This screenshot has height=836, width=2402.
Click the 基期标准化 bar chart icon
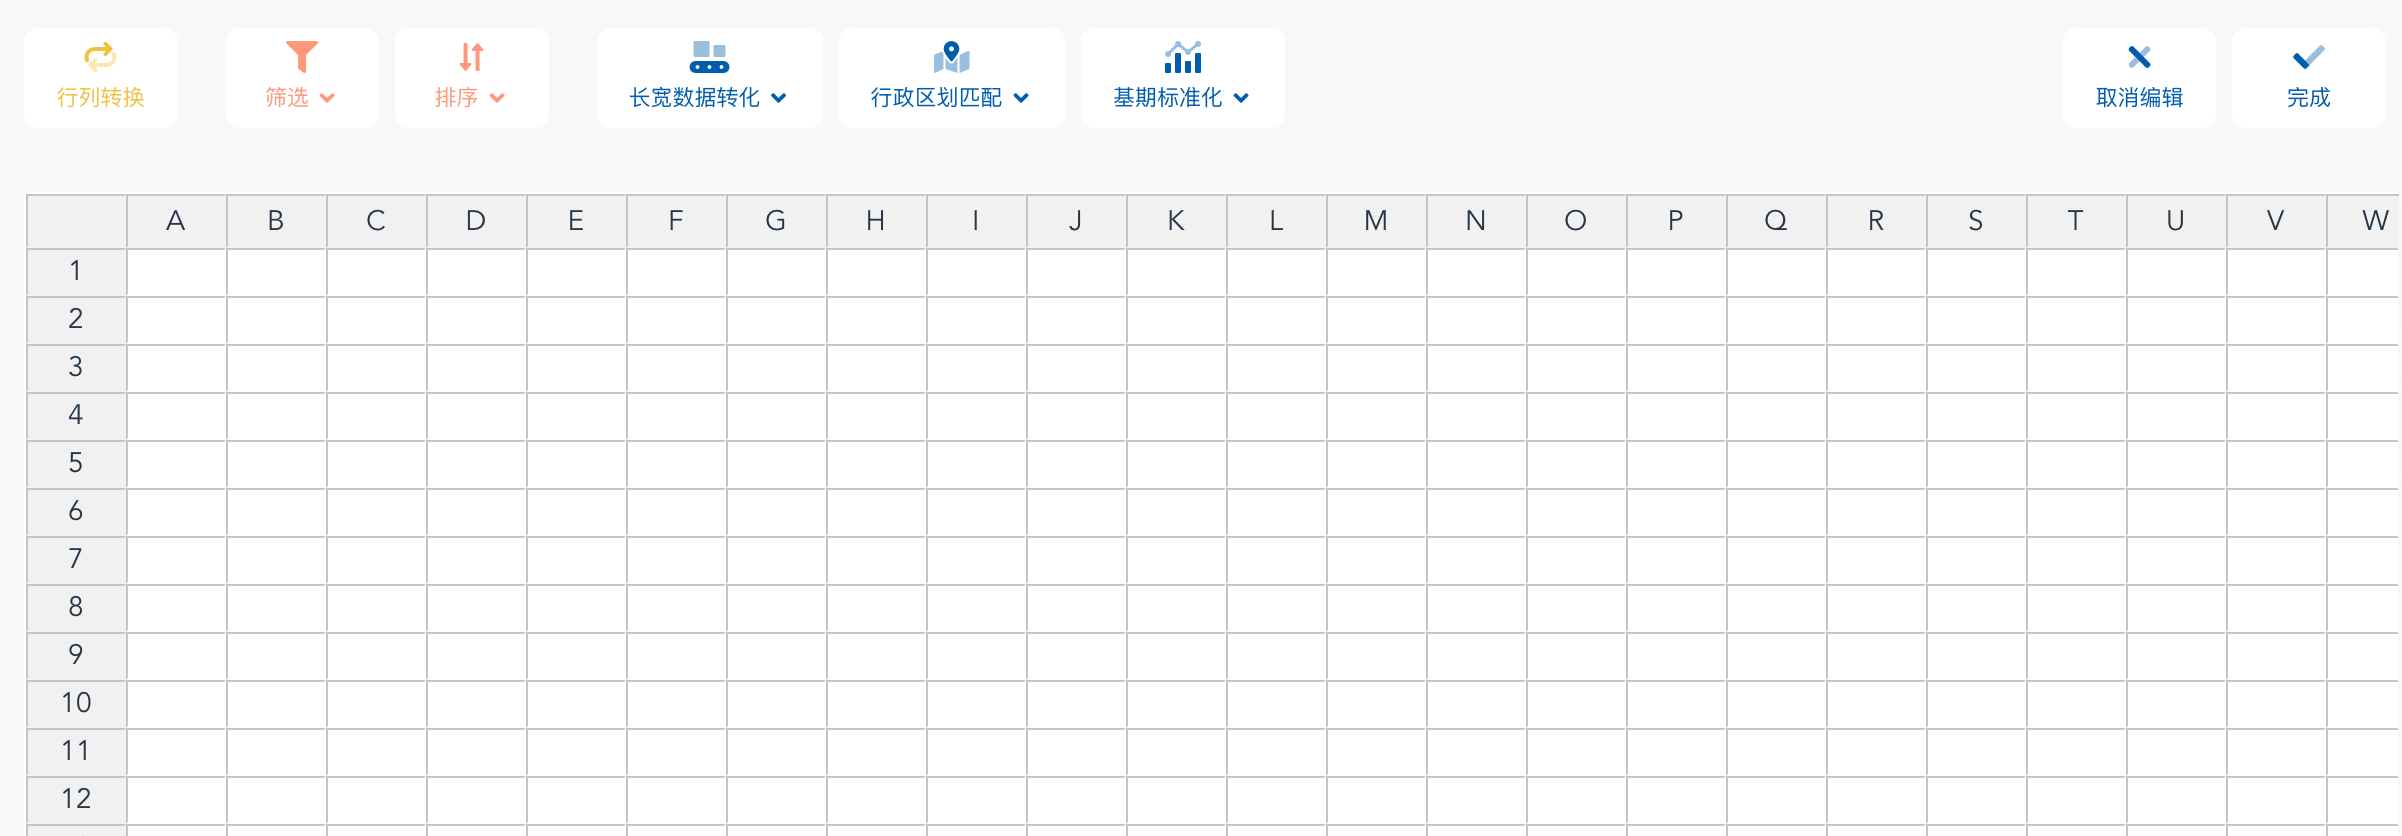(x=1182, y=57)
